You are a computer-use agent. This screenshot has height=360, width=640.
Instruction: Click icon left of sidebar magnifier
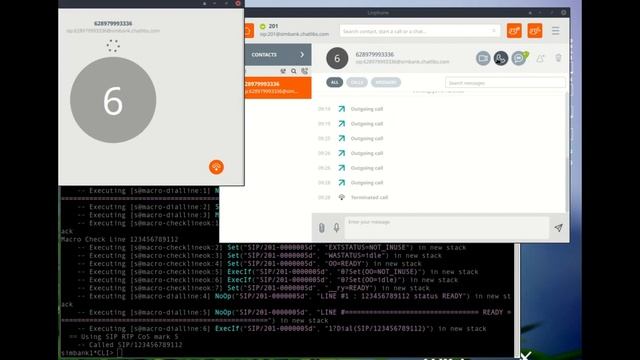click(x=283, y=71)
